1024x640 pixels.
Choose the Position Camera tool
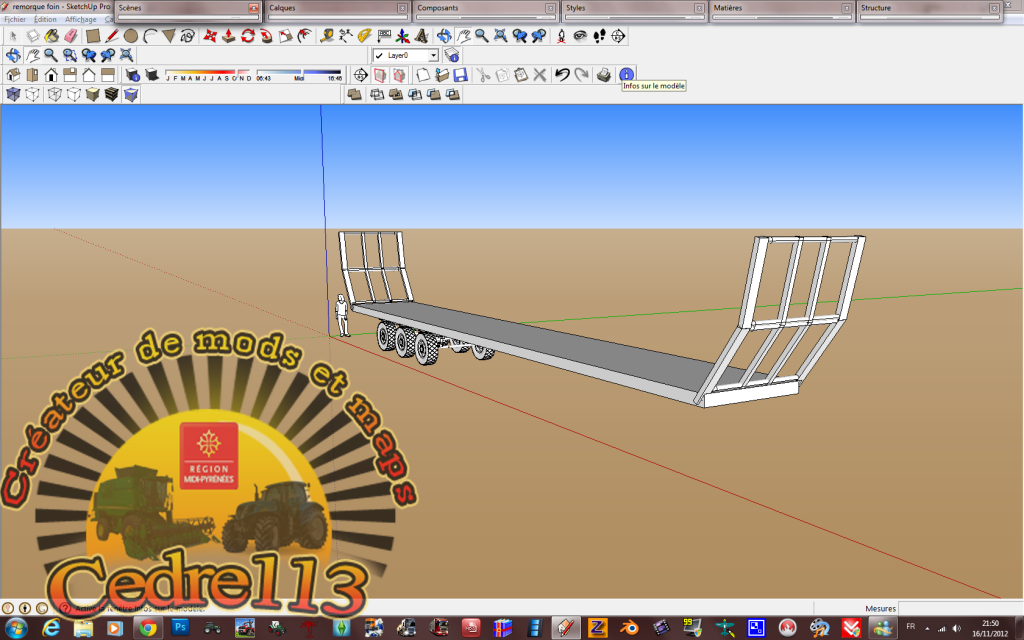561,36
